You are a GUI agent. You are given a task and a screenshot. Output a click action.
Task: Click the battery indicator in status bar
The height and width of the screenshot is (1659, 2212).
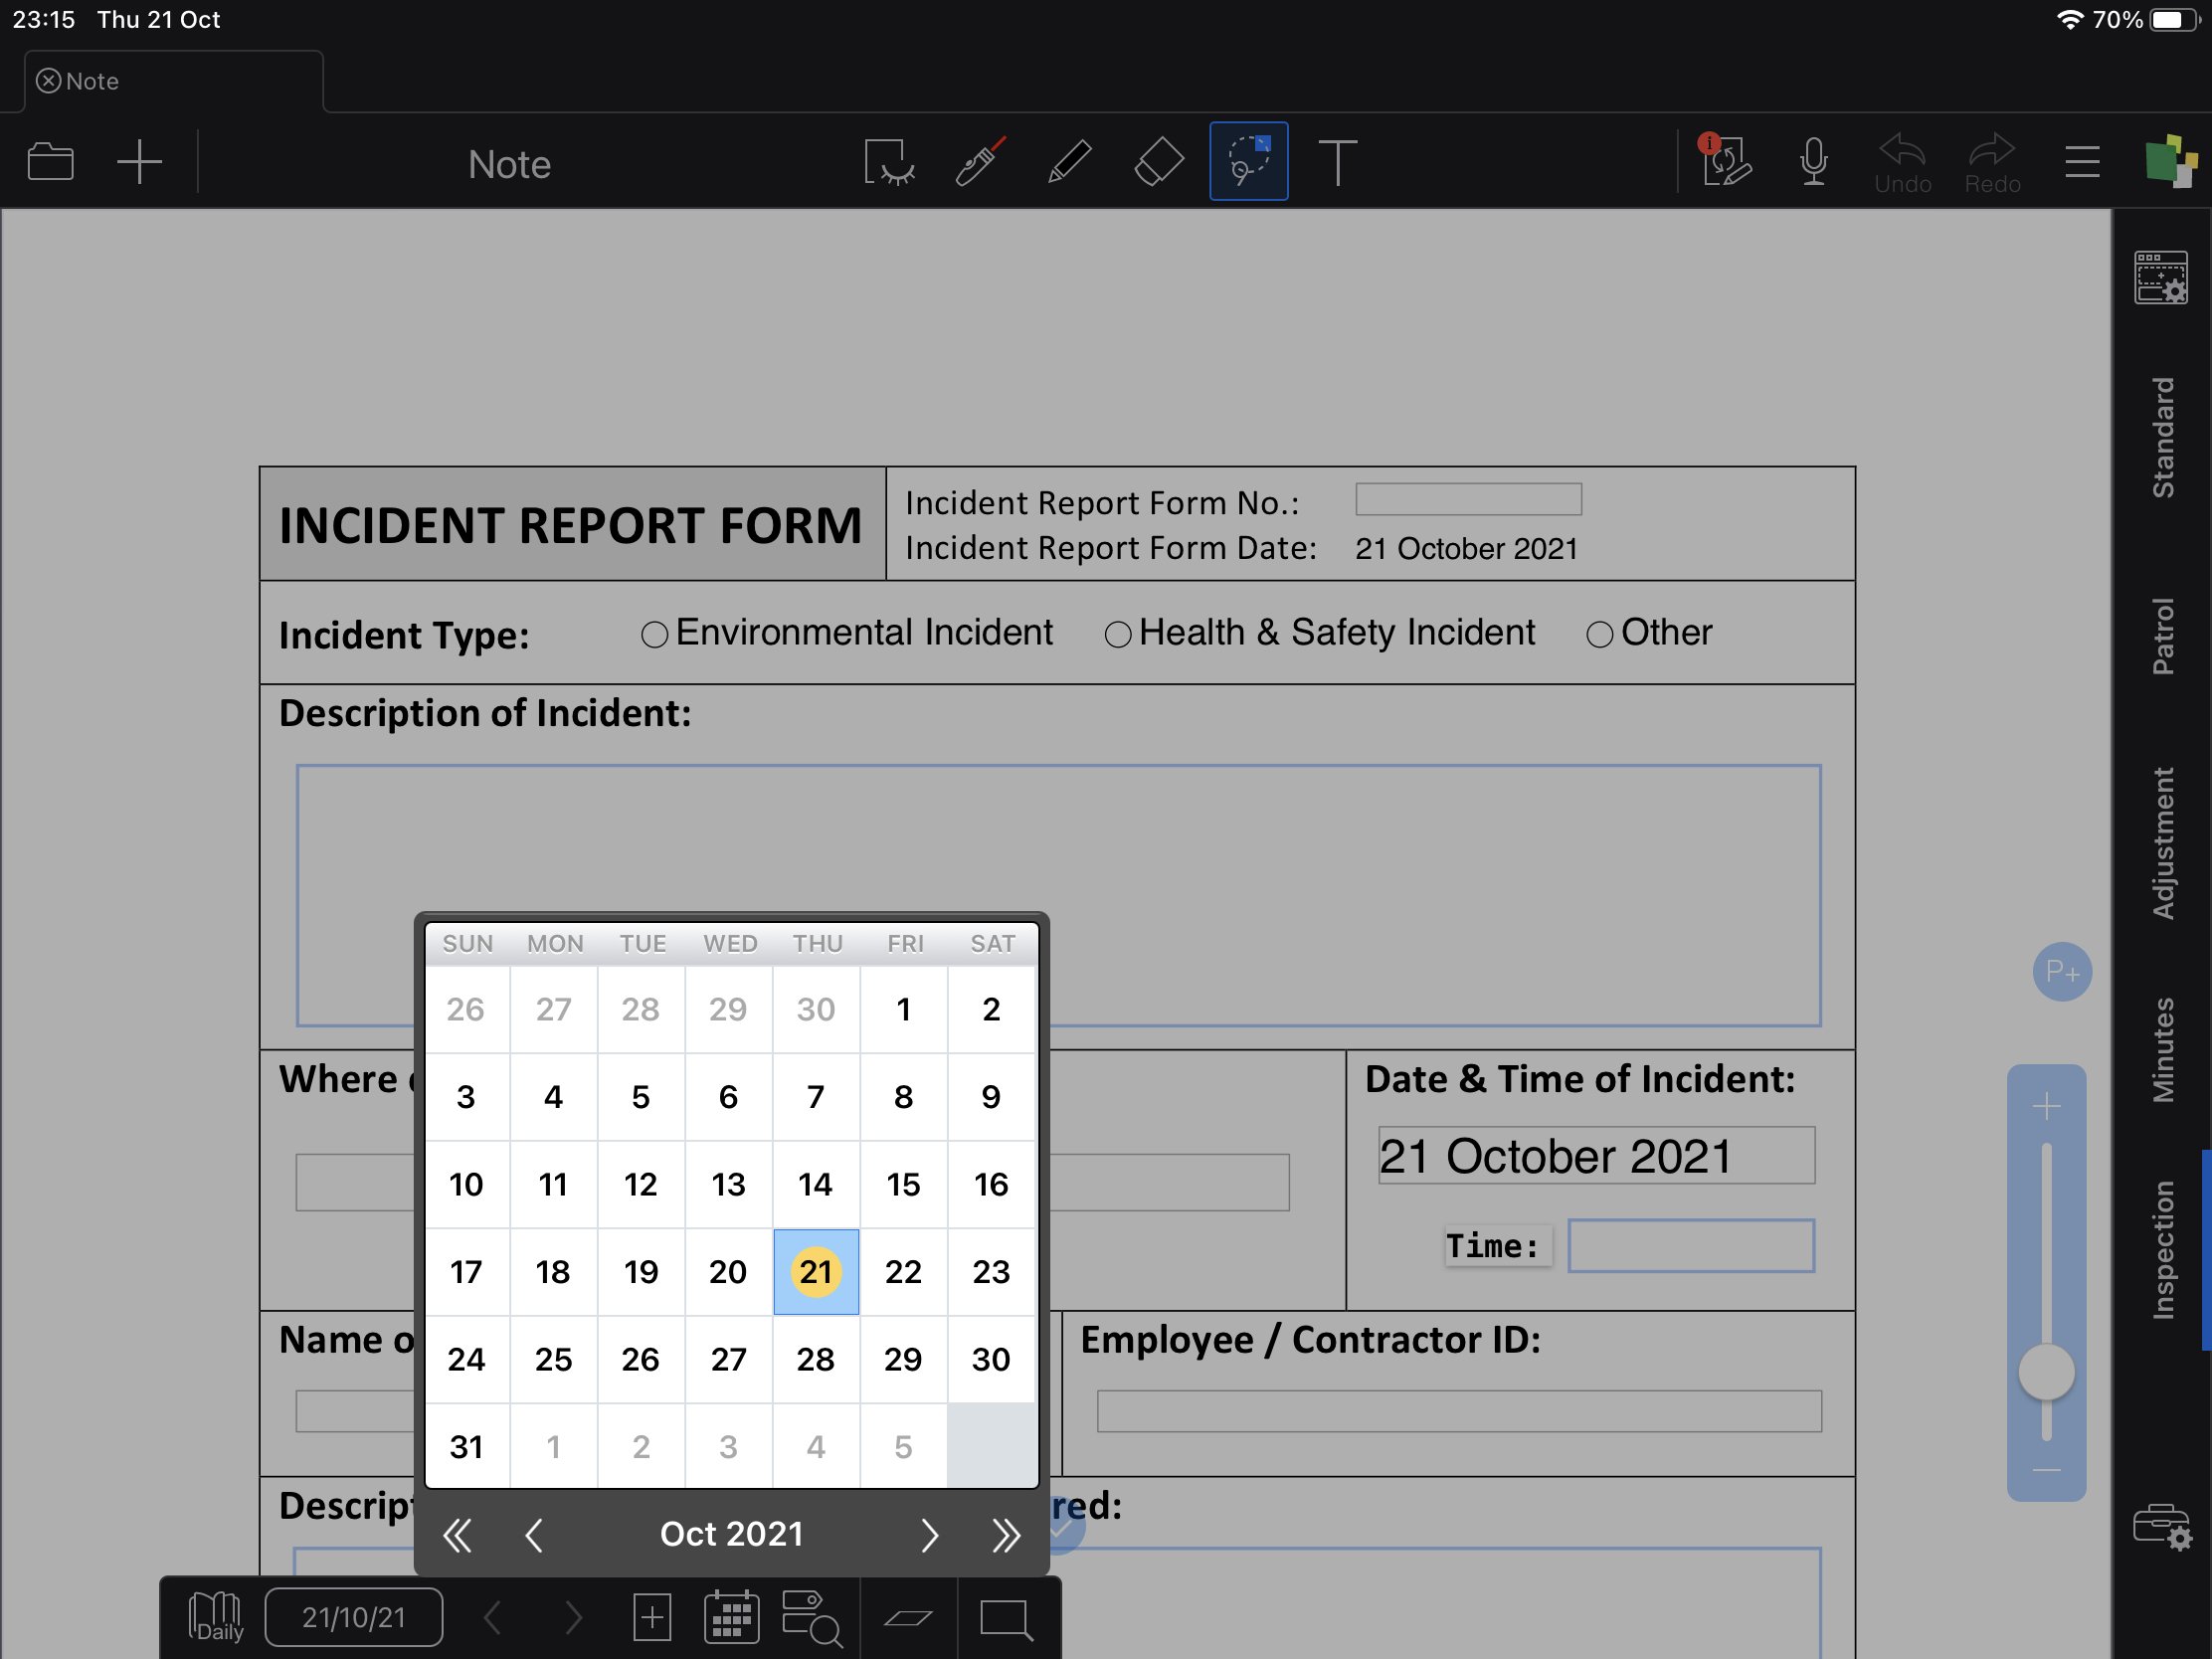pyautogui.click(x=2174, y=20)
